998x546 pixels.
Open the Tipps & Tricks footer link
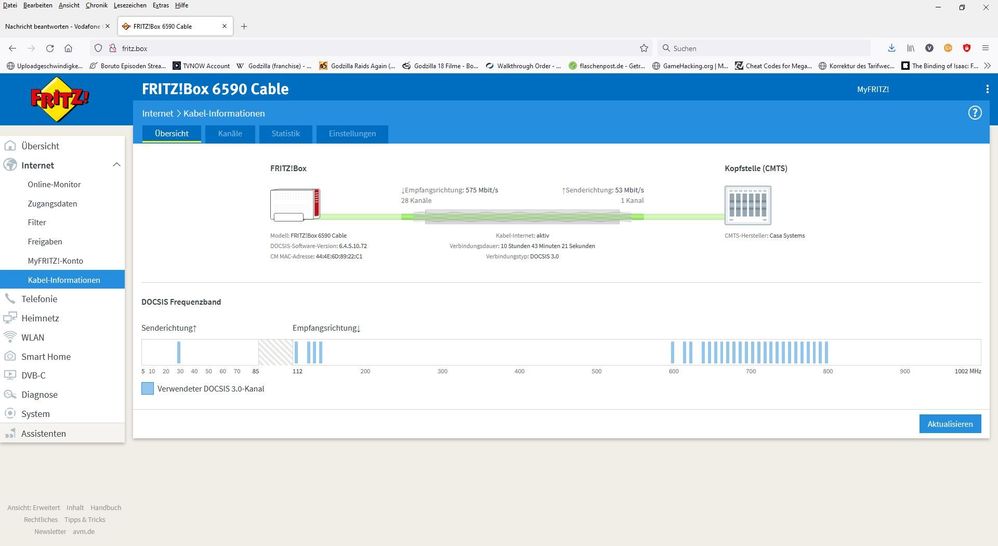[85, 520]
